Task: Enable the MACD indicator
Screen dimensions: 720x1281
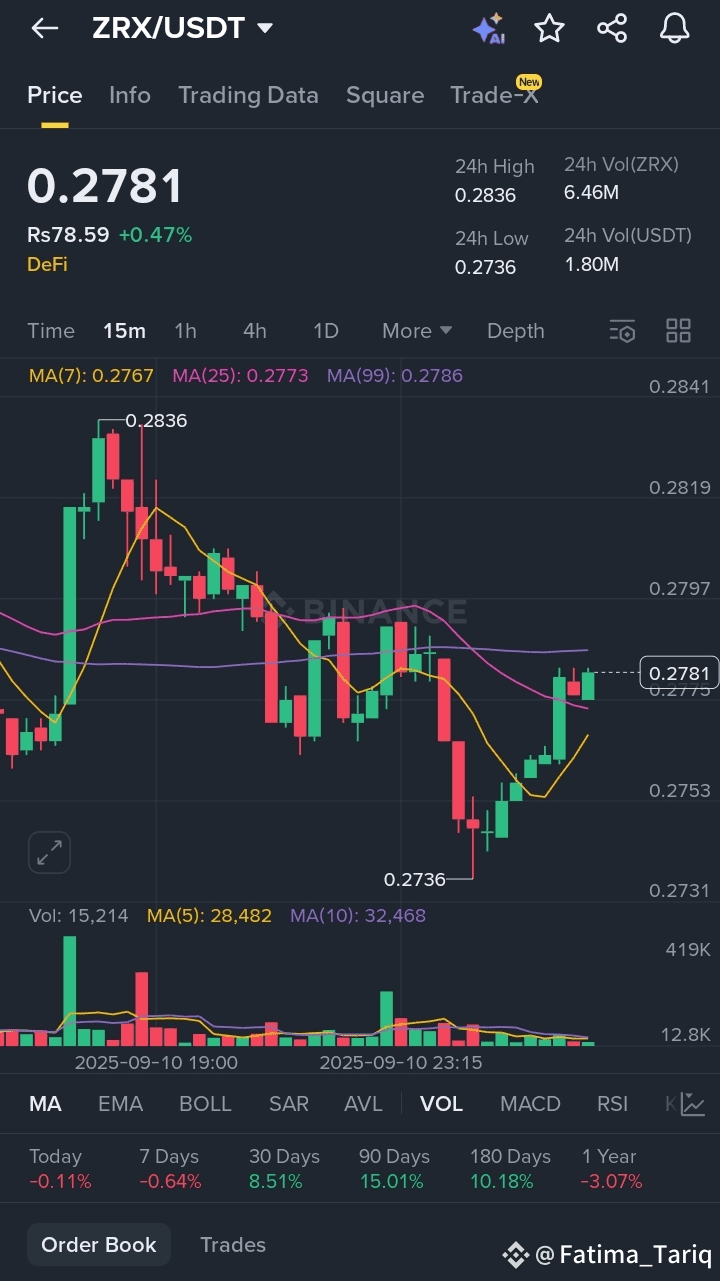Action: coord(530,1104)
